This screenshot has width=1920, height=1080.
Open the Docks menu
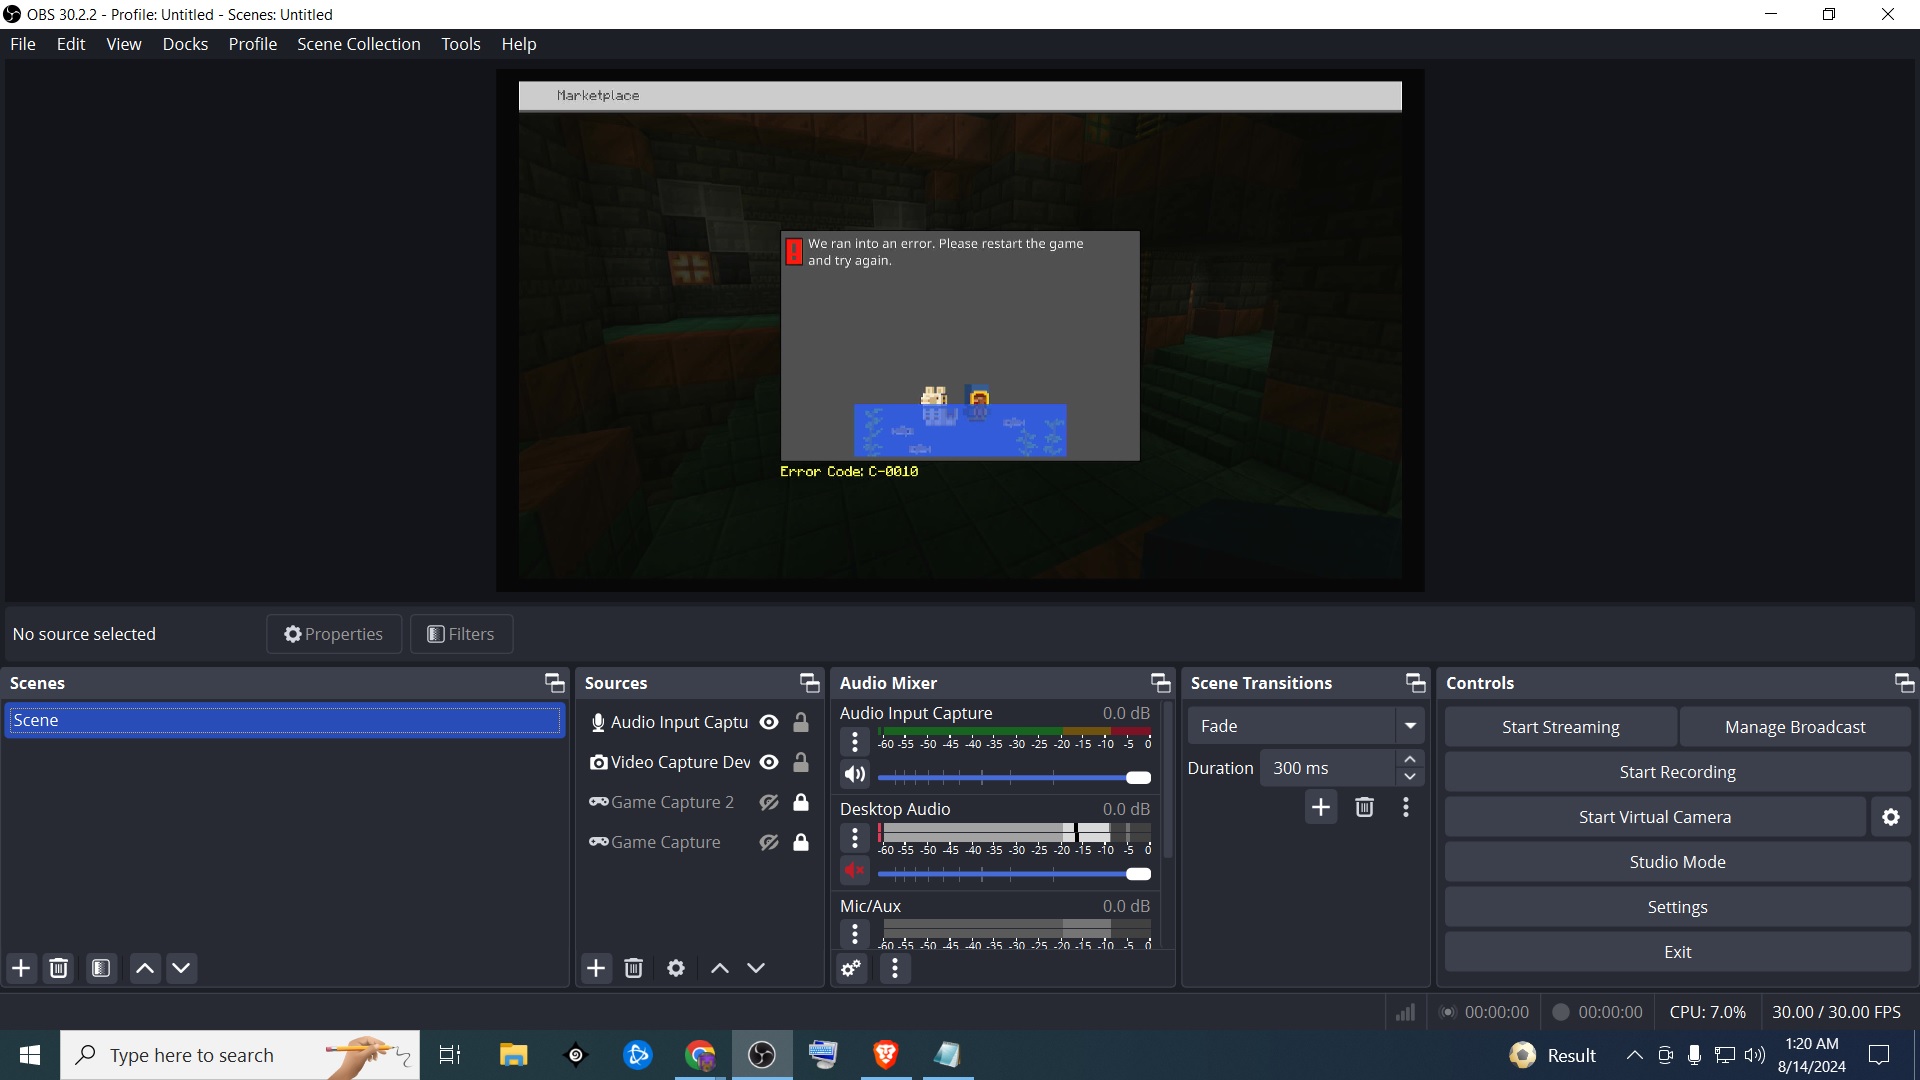tap(185, 44)
